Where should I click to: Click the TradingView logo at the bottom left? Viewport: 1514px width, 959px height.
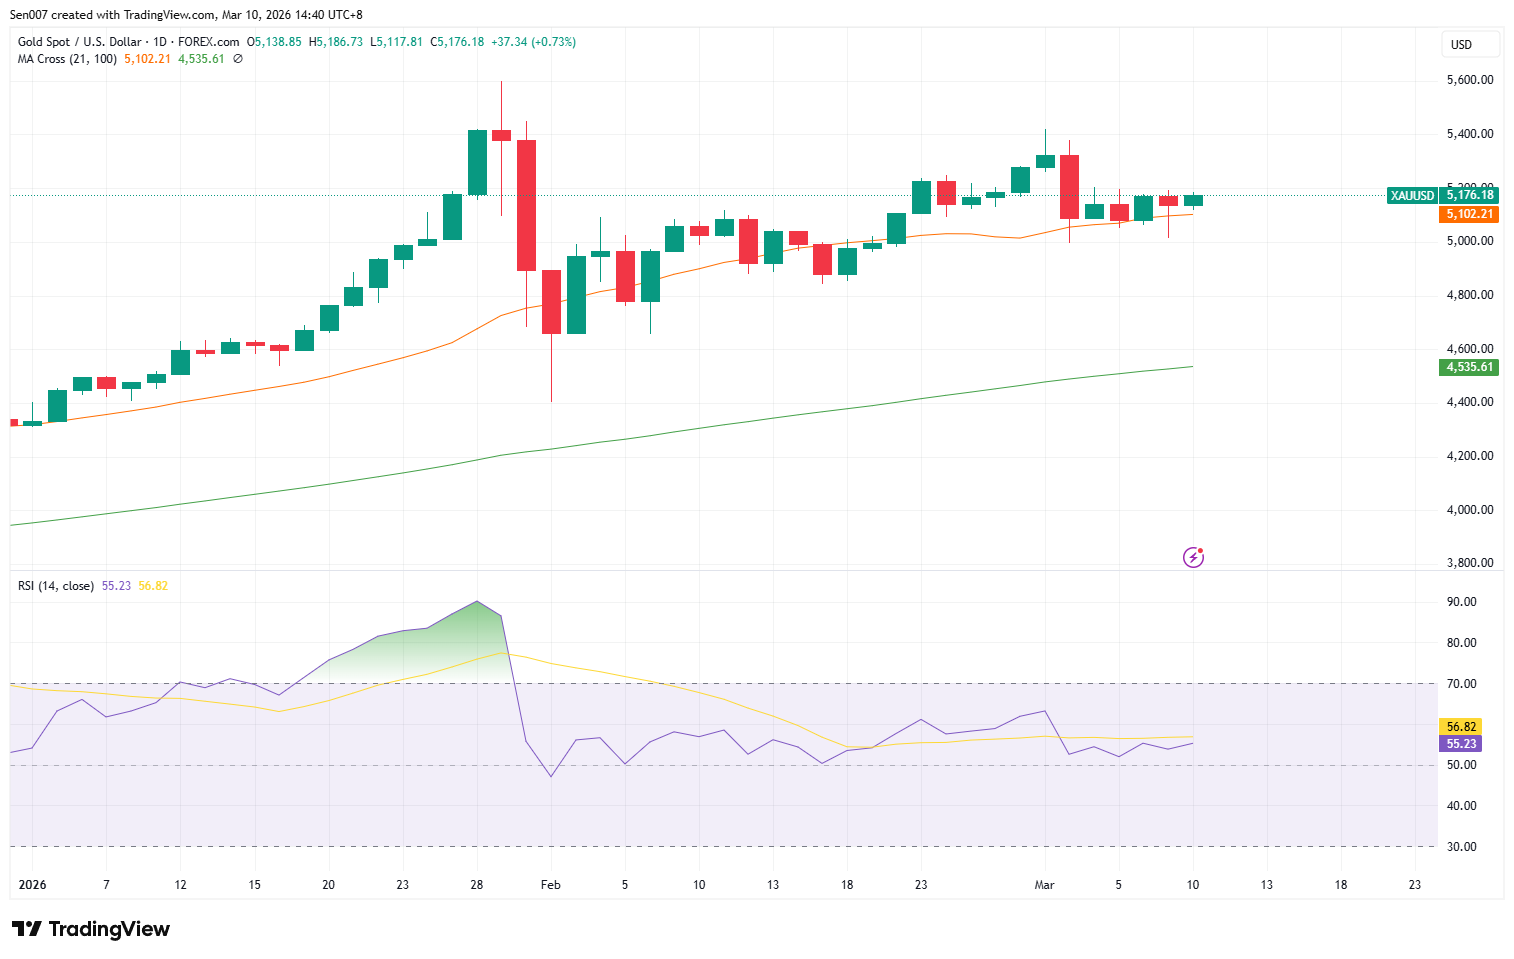click(91, 929)
